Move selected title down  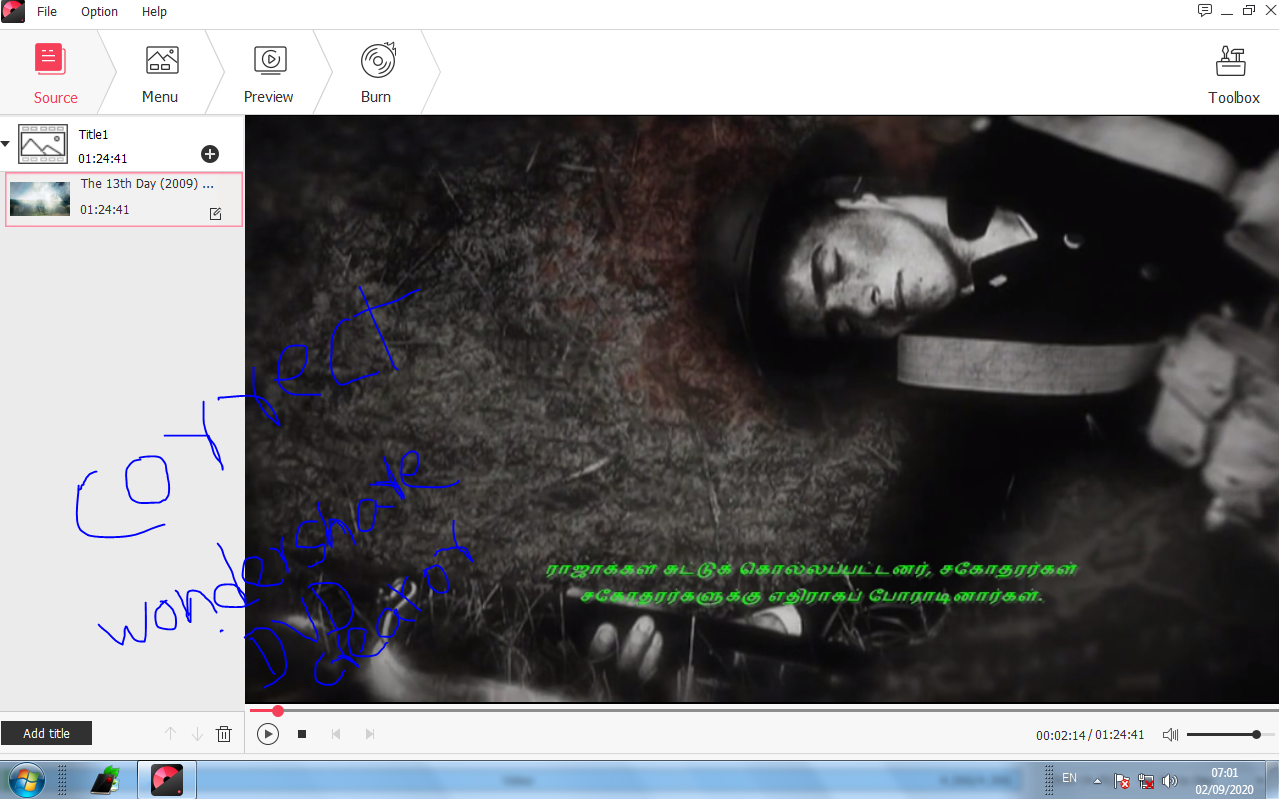click(x=197, y=734)
